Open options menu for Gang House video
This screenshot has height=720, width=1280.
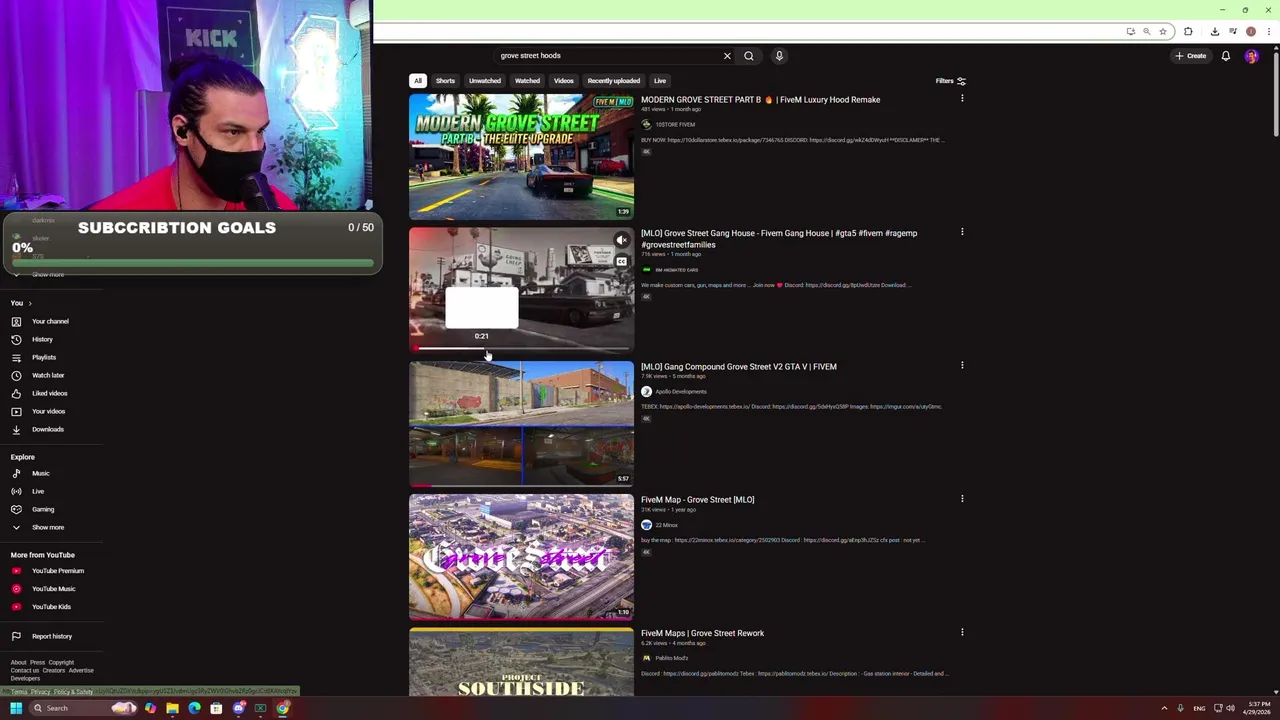point(962,232)
